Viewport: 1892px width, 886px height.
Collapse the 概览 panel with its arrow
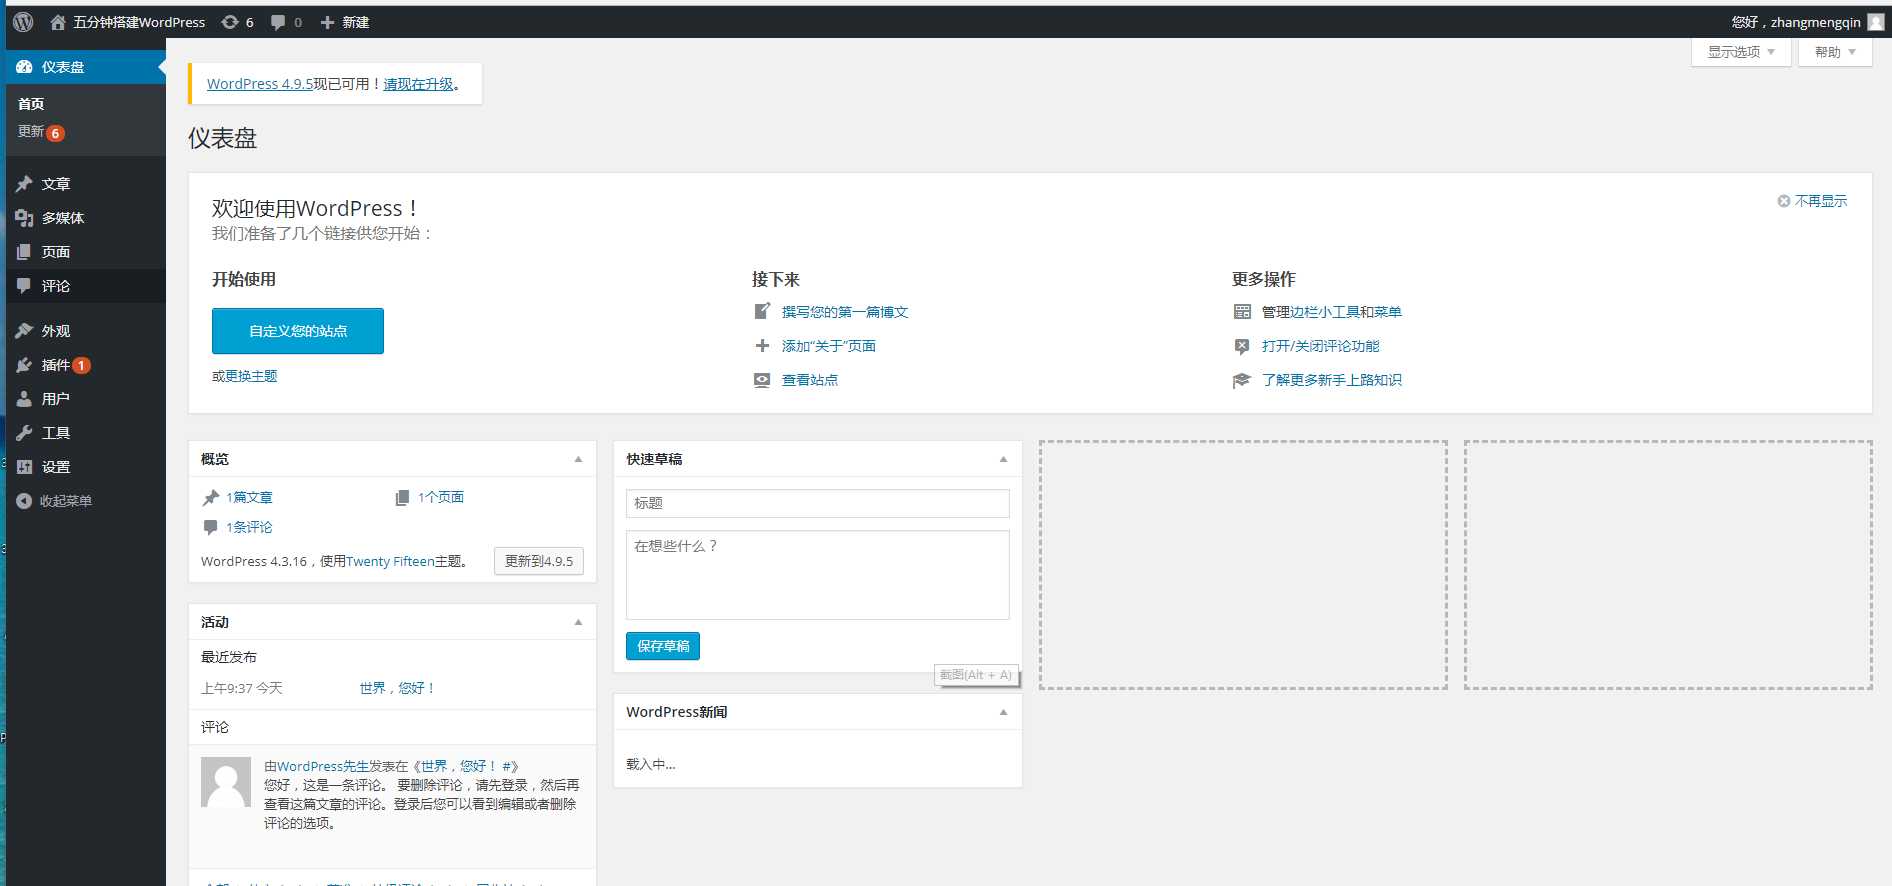(578, 459)
